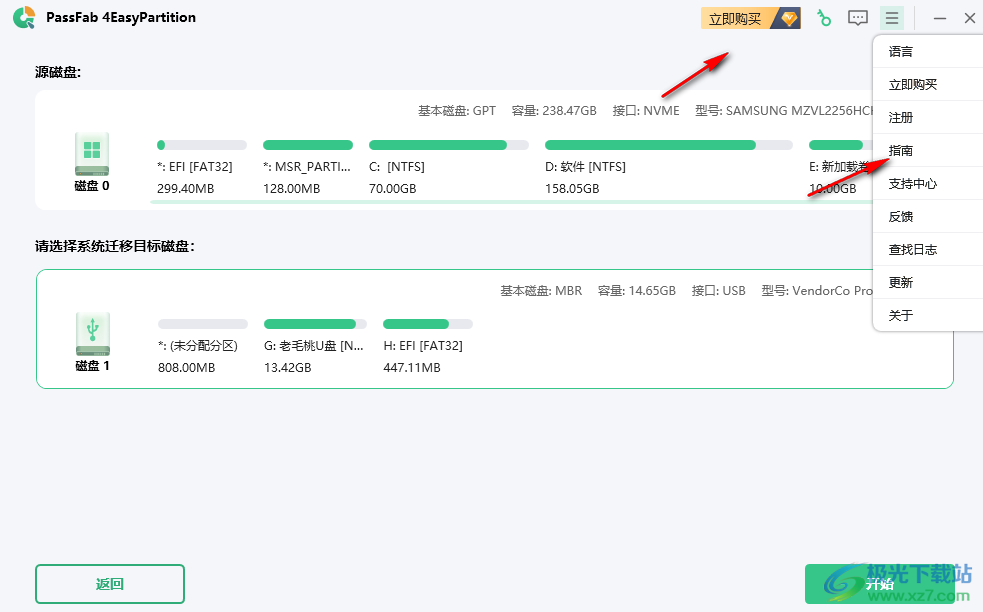The height and width of the screenshot is (612, 983).
Task: Click the green key registration icon
Action: click(x=823, y=17)
